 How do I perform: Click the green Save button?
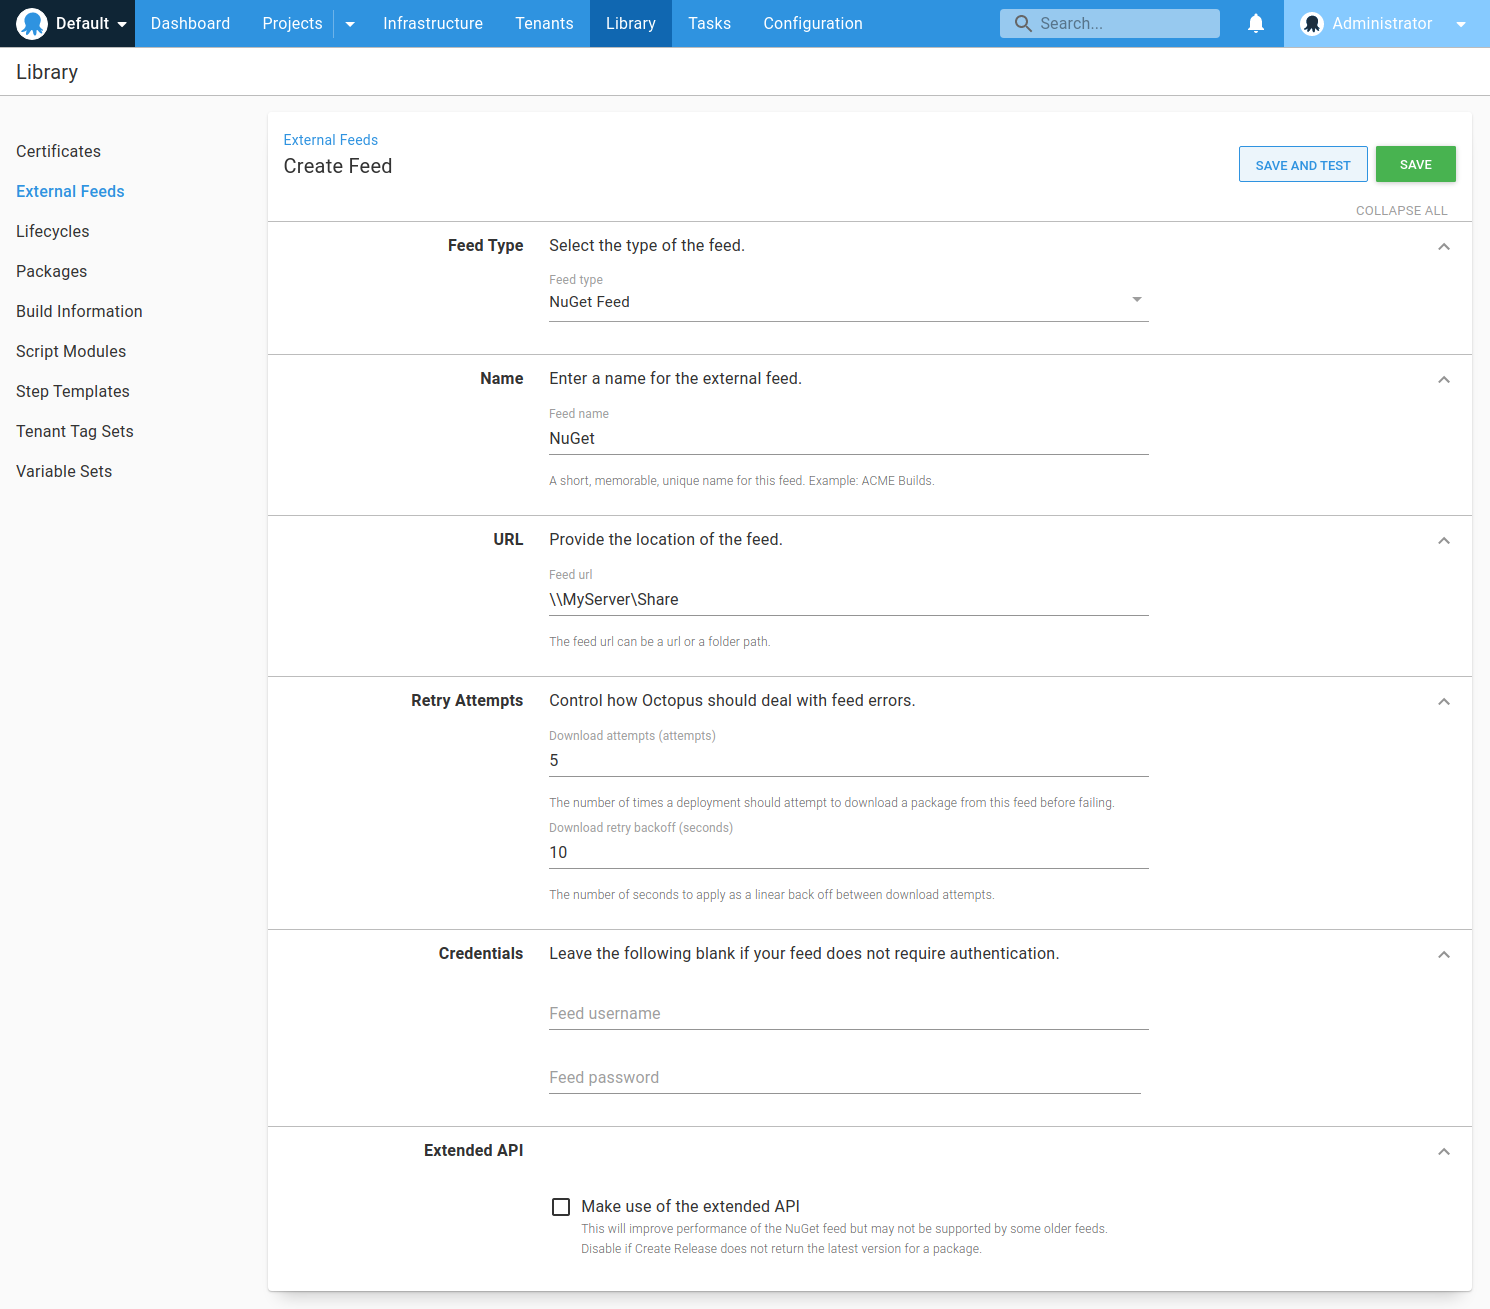pos(1415,165)
